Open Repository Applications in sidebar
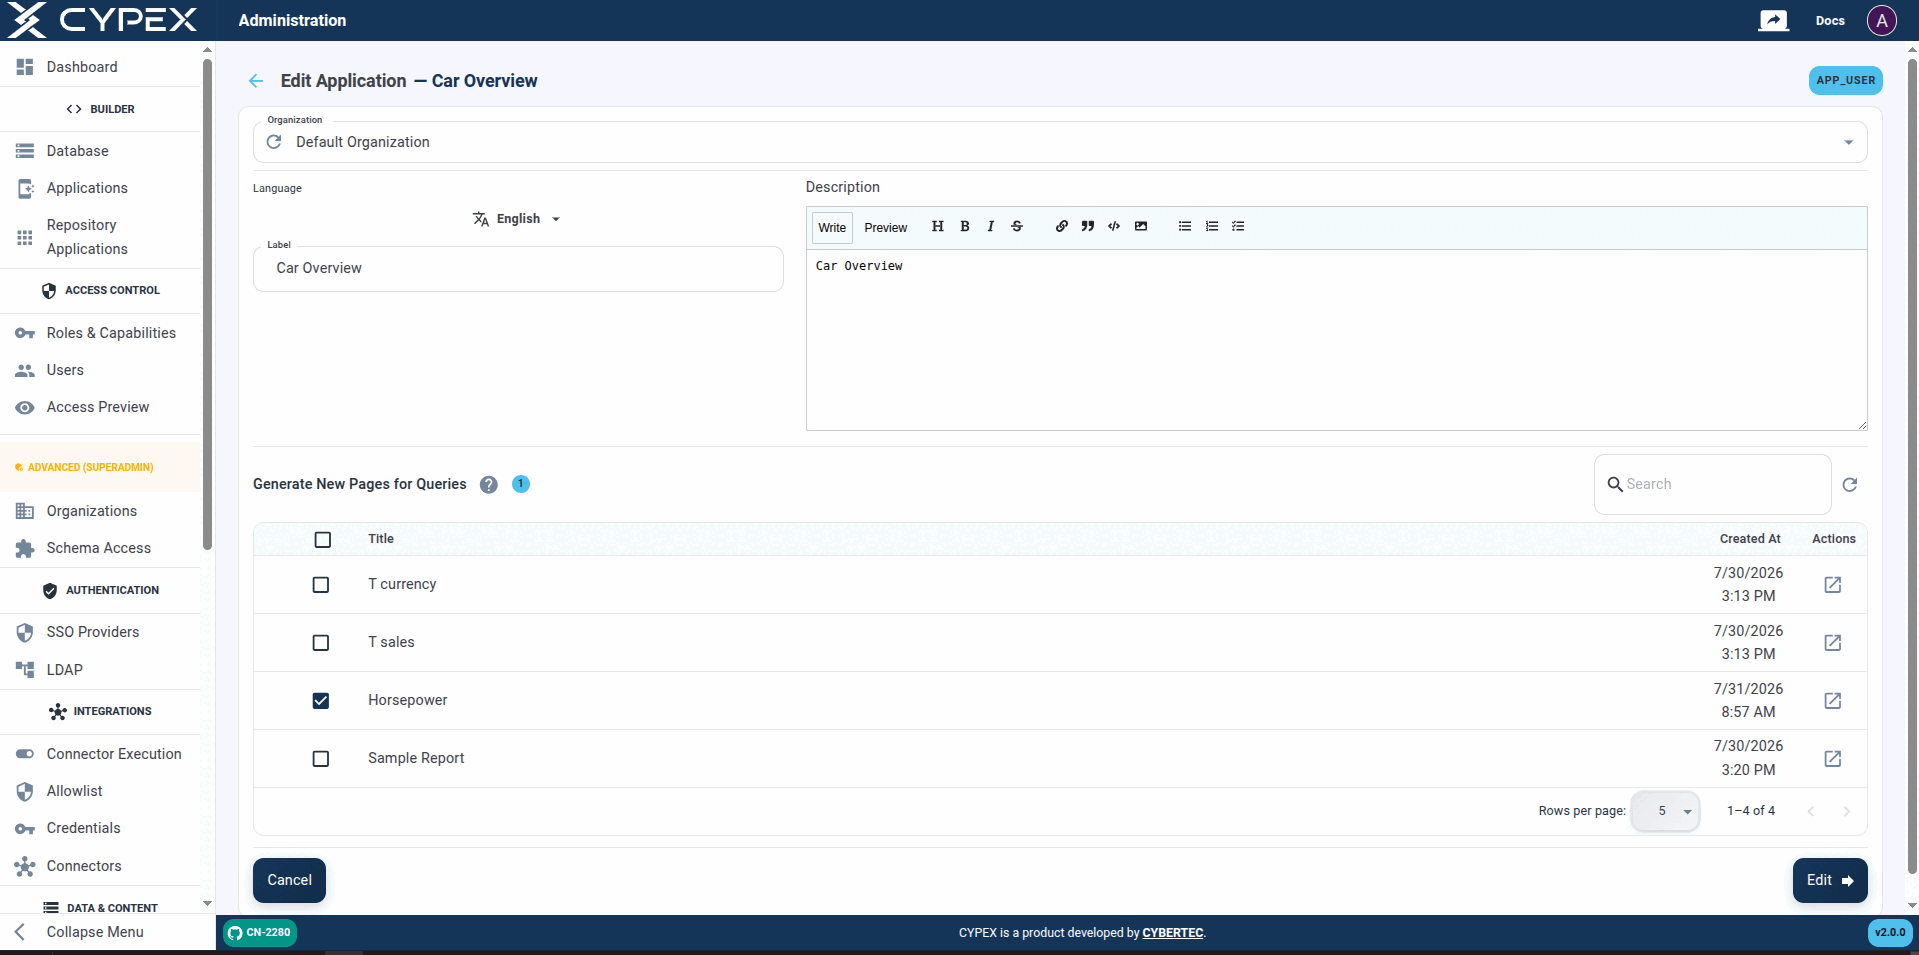Image resolution: width=1919 pixels, height=955 pixels. [100, 237]
